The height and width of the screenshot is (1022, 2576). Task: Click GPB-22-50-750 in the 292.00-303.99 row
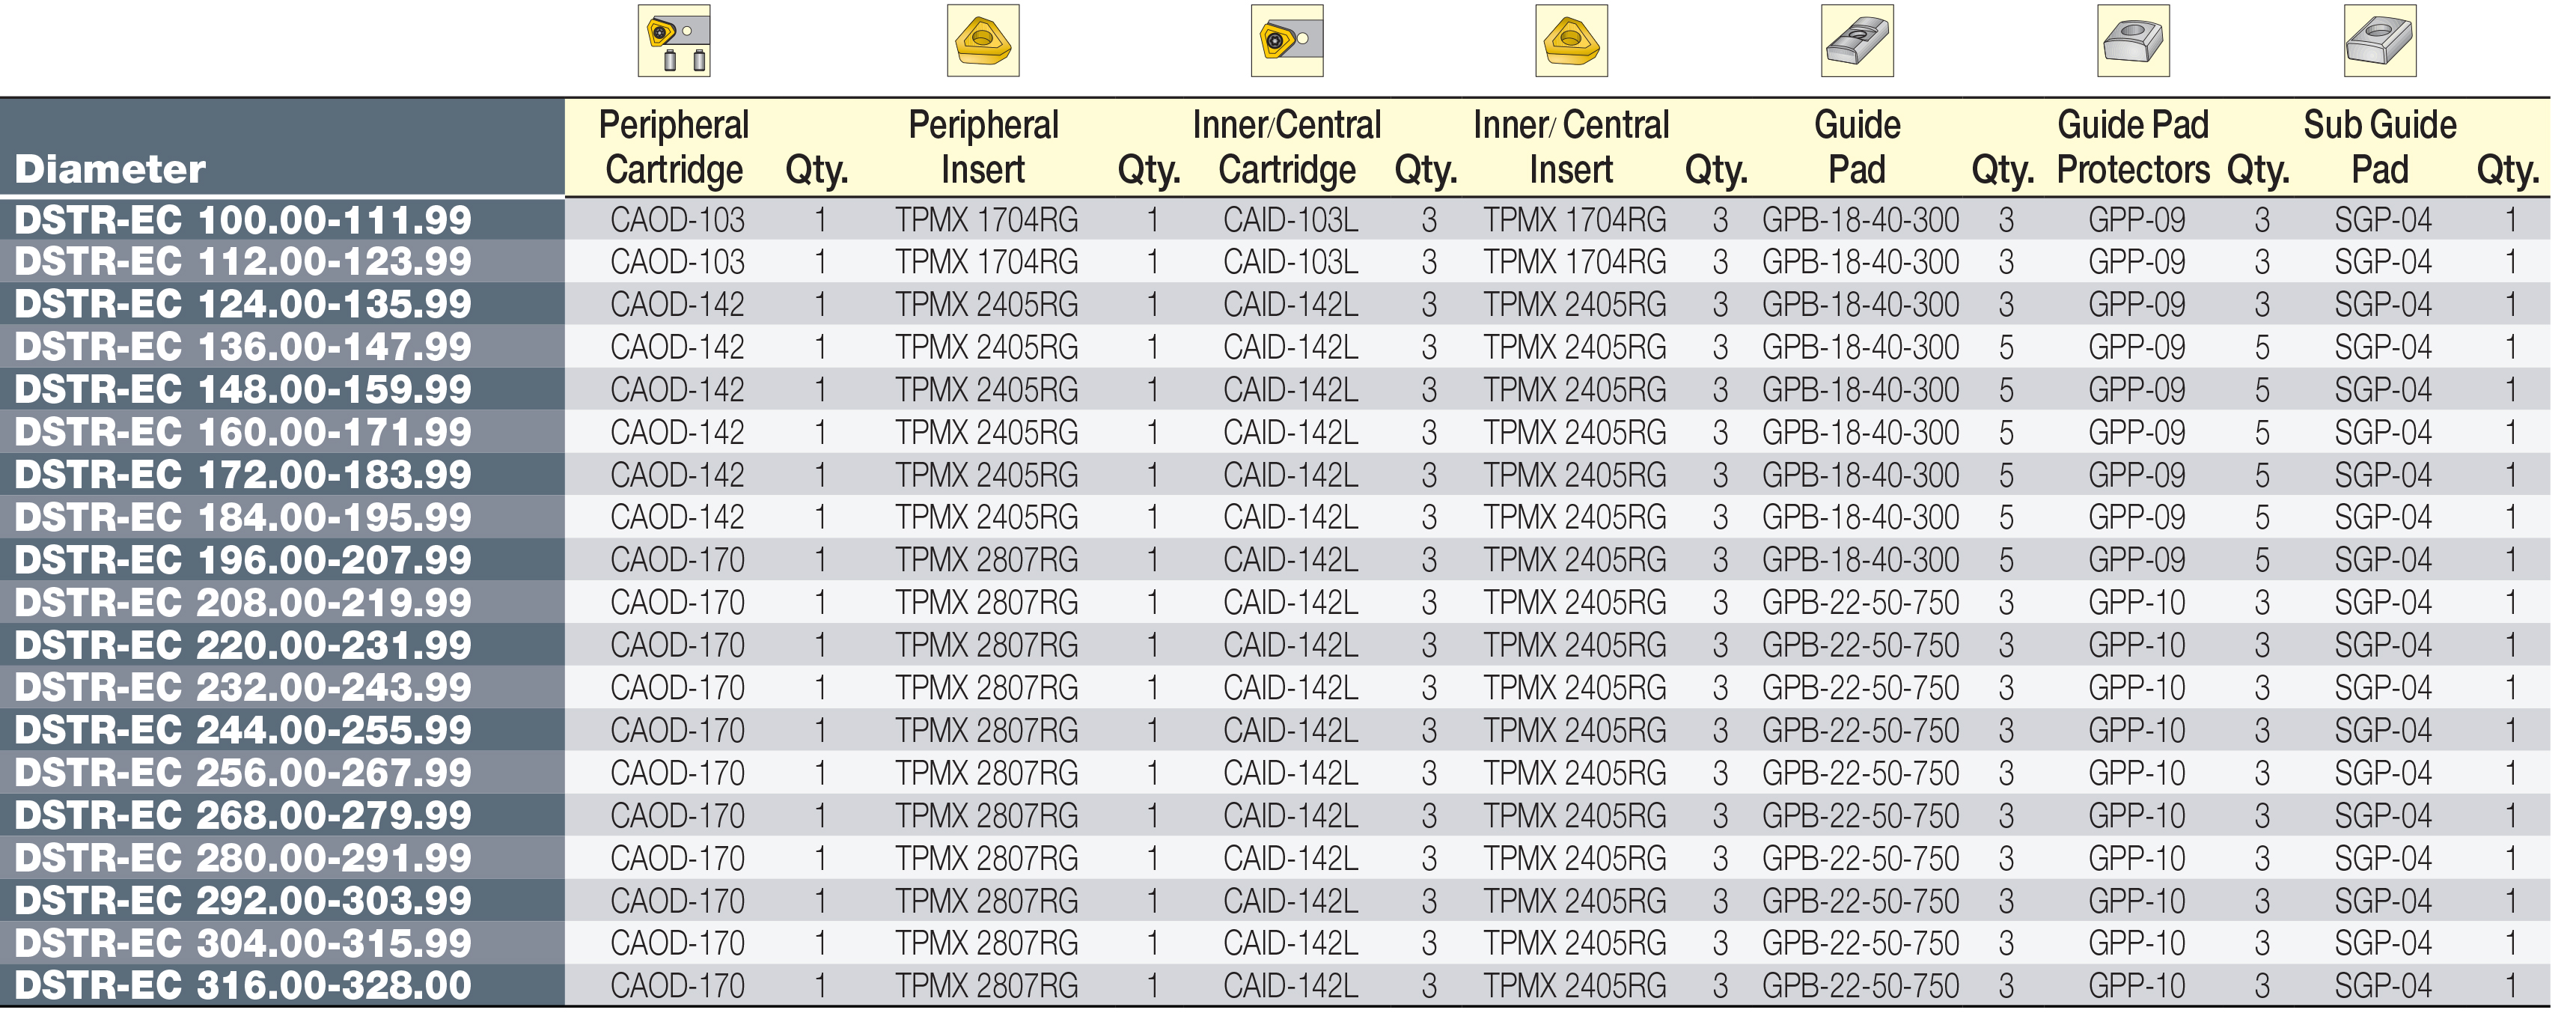pos(1860,901)
